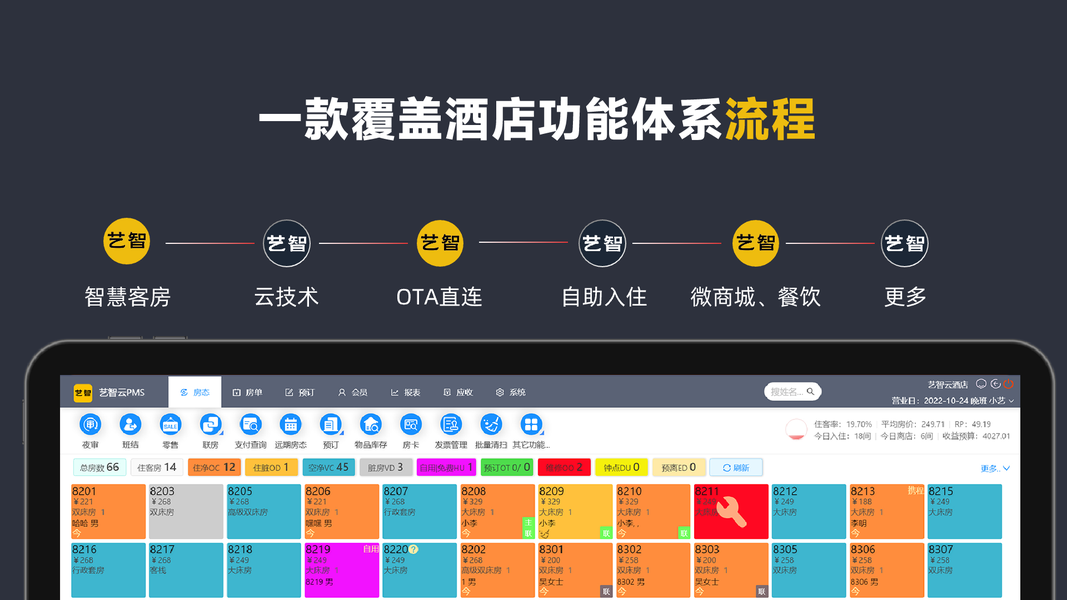Open the 支付查询 payment query icon
Image resolution: width=1067 pixels, height=600 pixels.
click(250, 424)
